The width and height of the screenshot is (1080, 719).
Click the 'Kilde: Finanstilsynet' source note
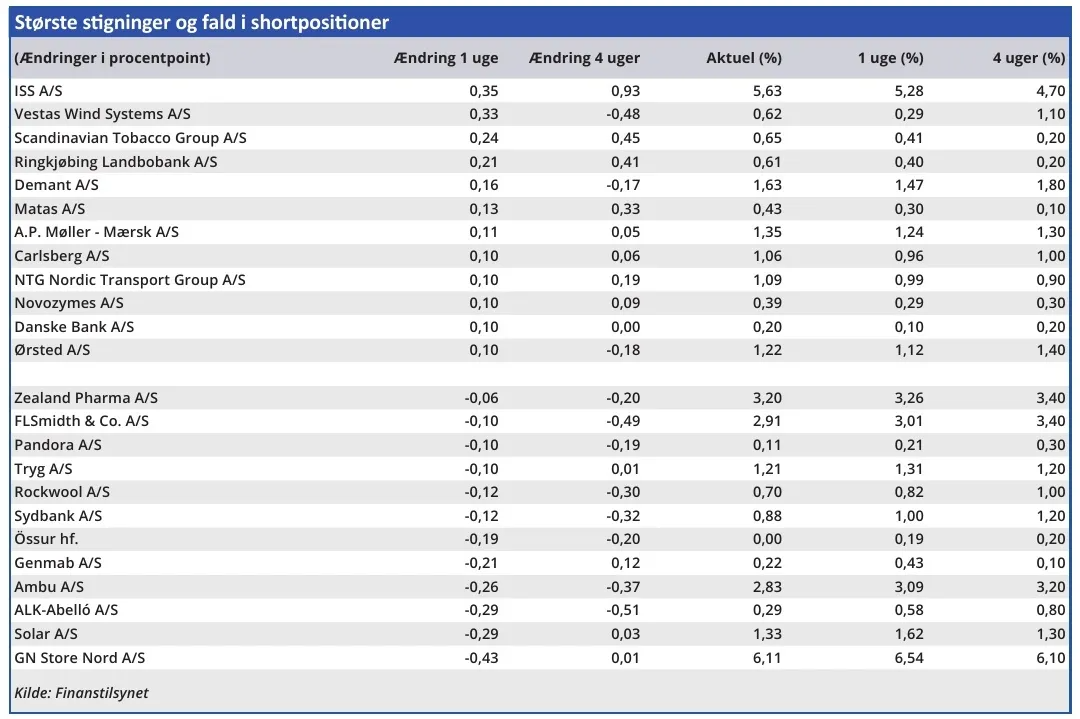click(81, 693)
